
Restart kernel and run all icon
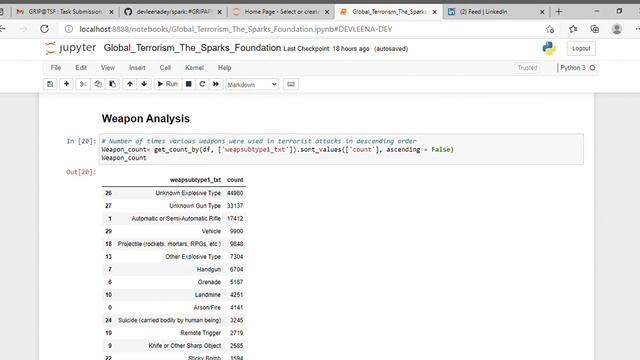pos(216,84)
